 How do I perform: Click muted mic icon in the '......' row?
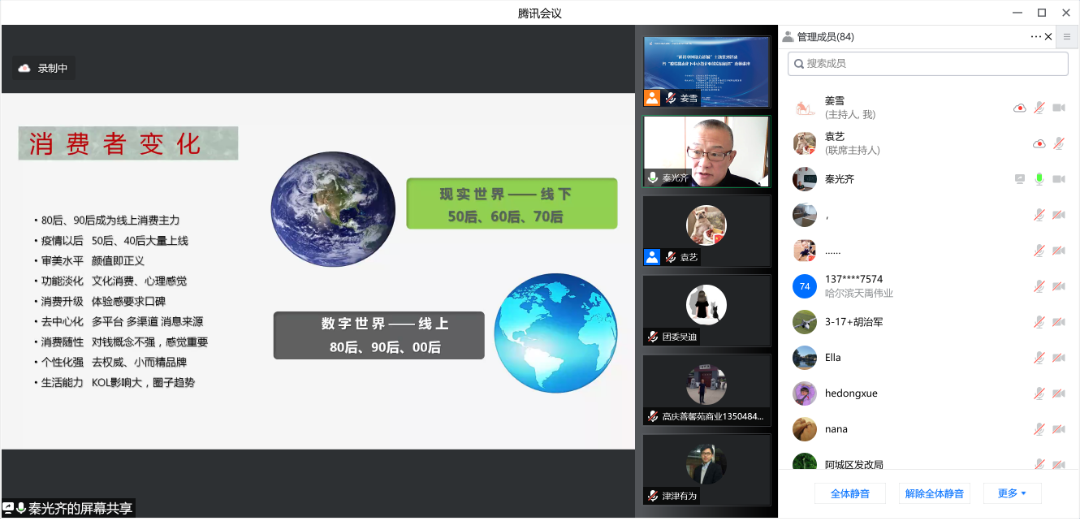pyautogui.click(x=1039, y=250)
